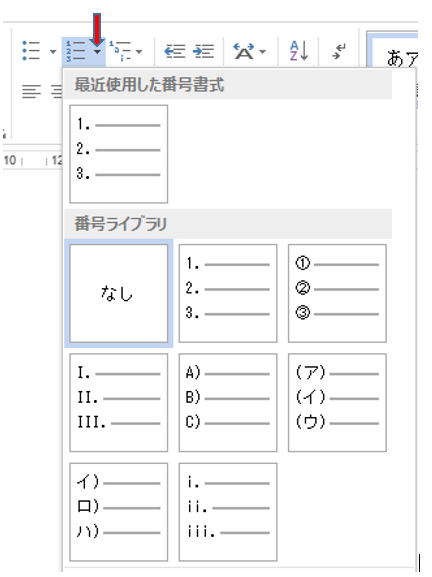Choose the イ) ロ) ハ) numbering format
Viewport: 432px width, 577px height.
[118, 512]
